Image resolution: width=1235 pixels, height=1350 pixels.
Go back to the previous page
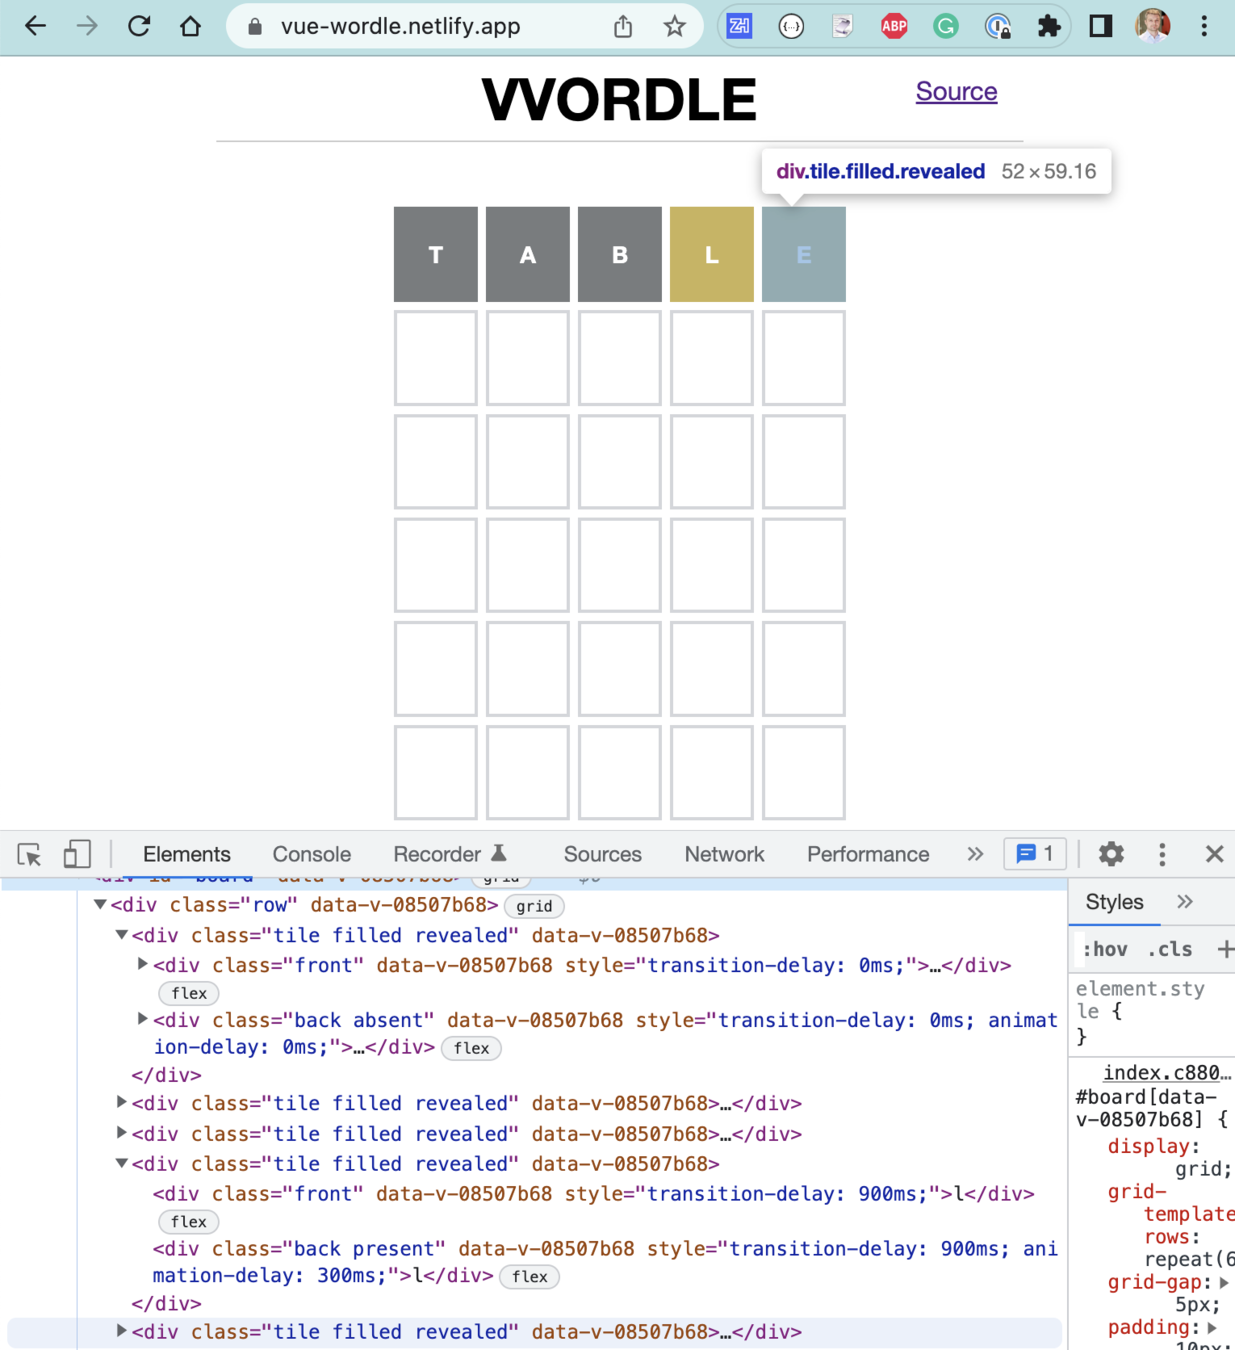click(x=36, y=26)
